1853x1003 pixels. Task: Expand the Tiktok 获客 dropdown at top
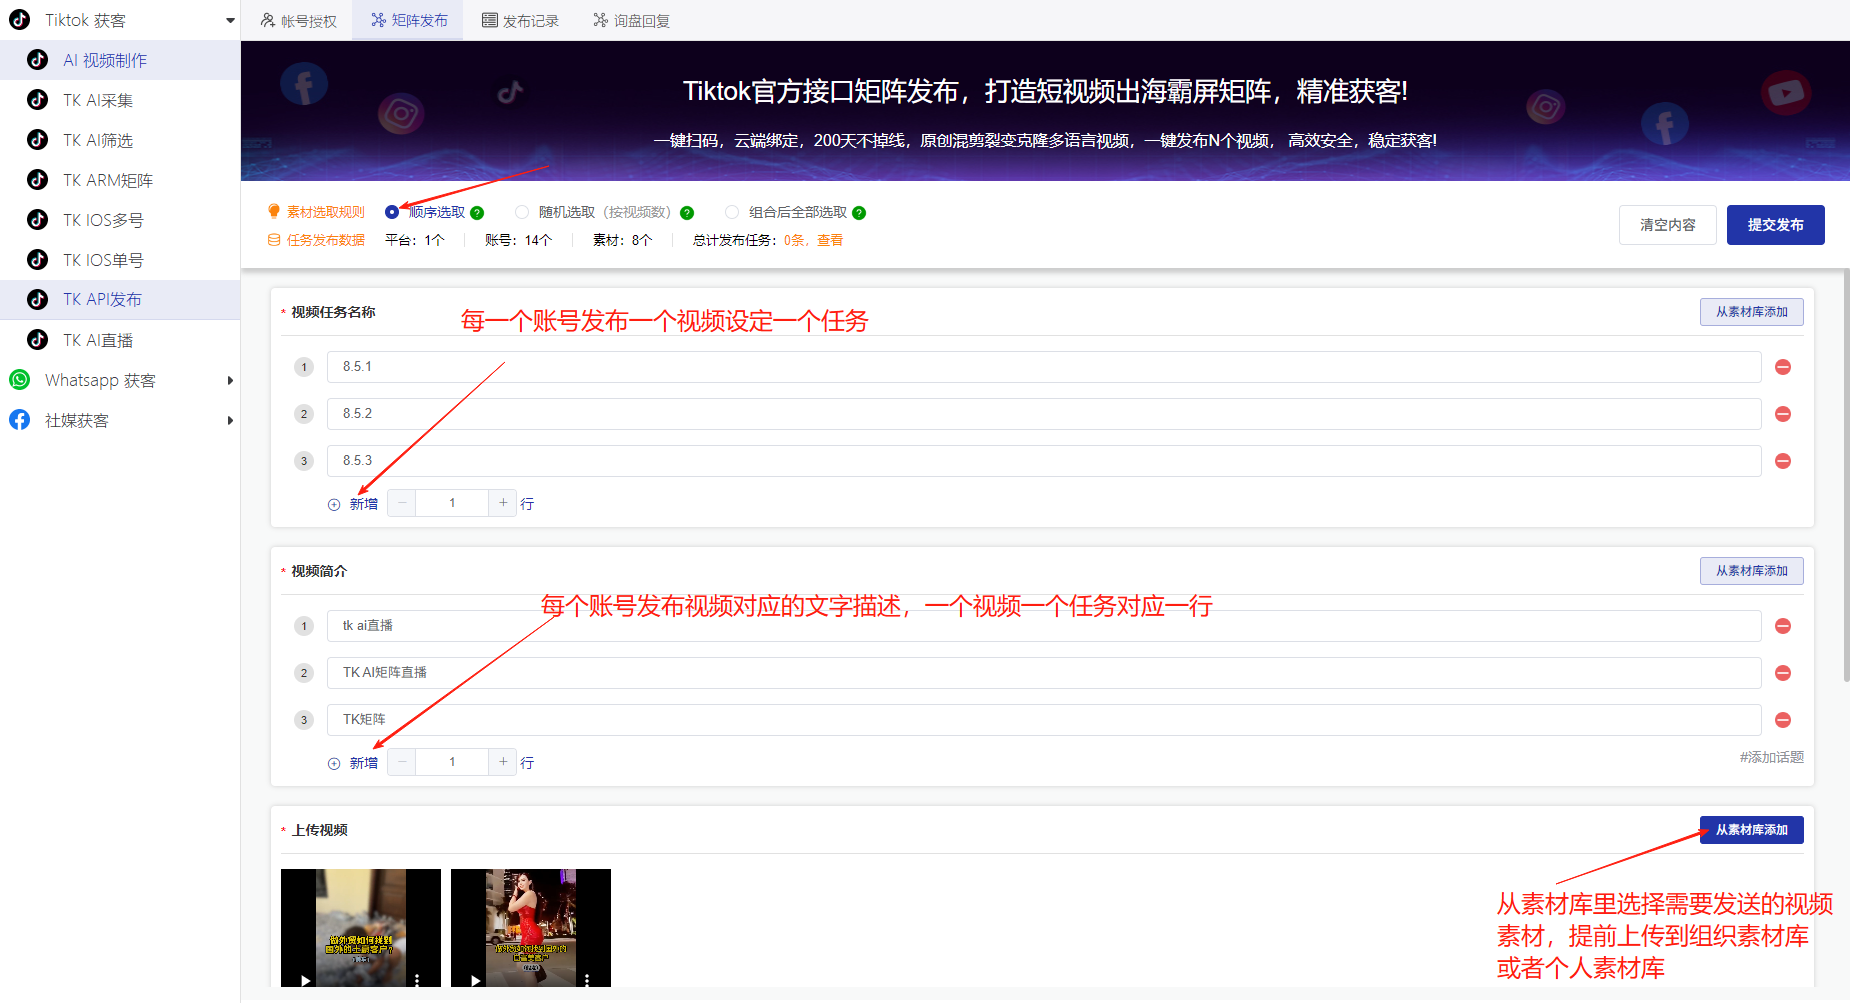pos(231,19)
